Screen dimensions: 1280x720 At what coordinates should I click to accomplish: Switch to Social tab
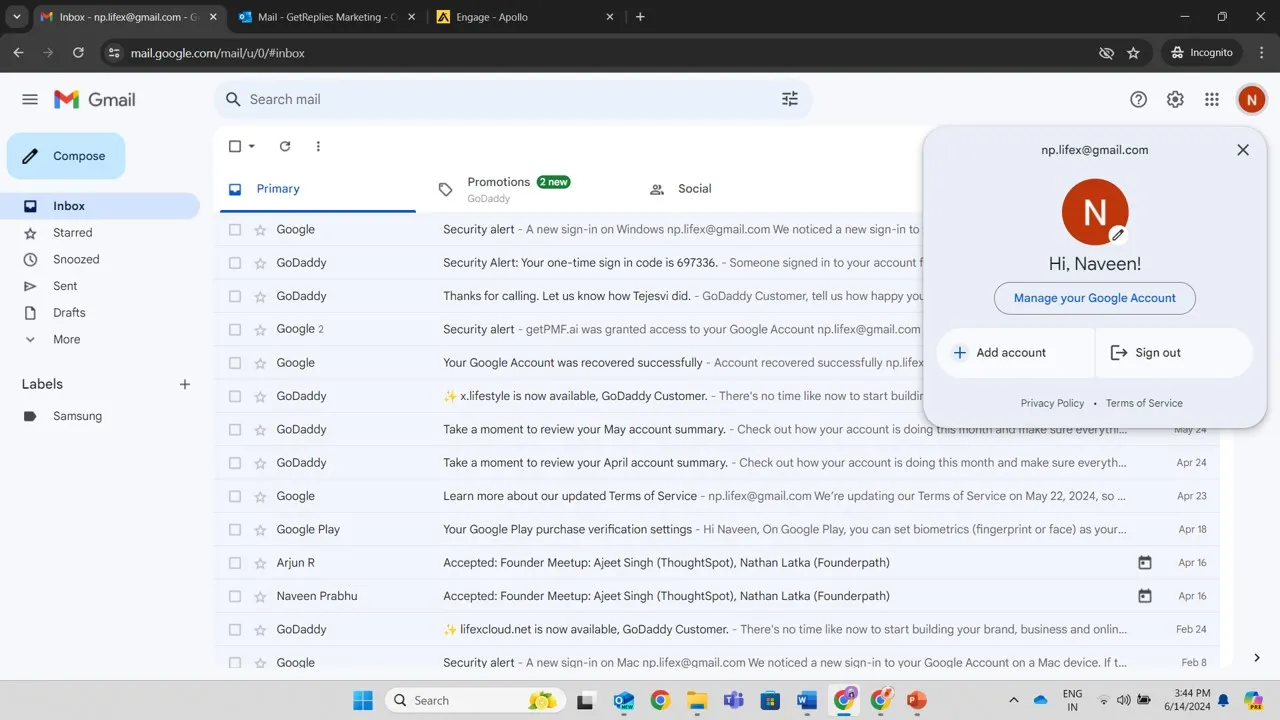point(694,188)
